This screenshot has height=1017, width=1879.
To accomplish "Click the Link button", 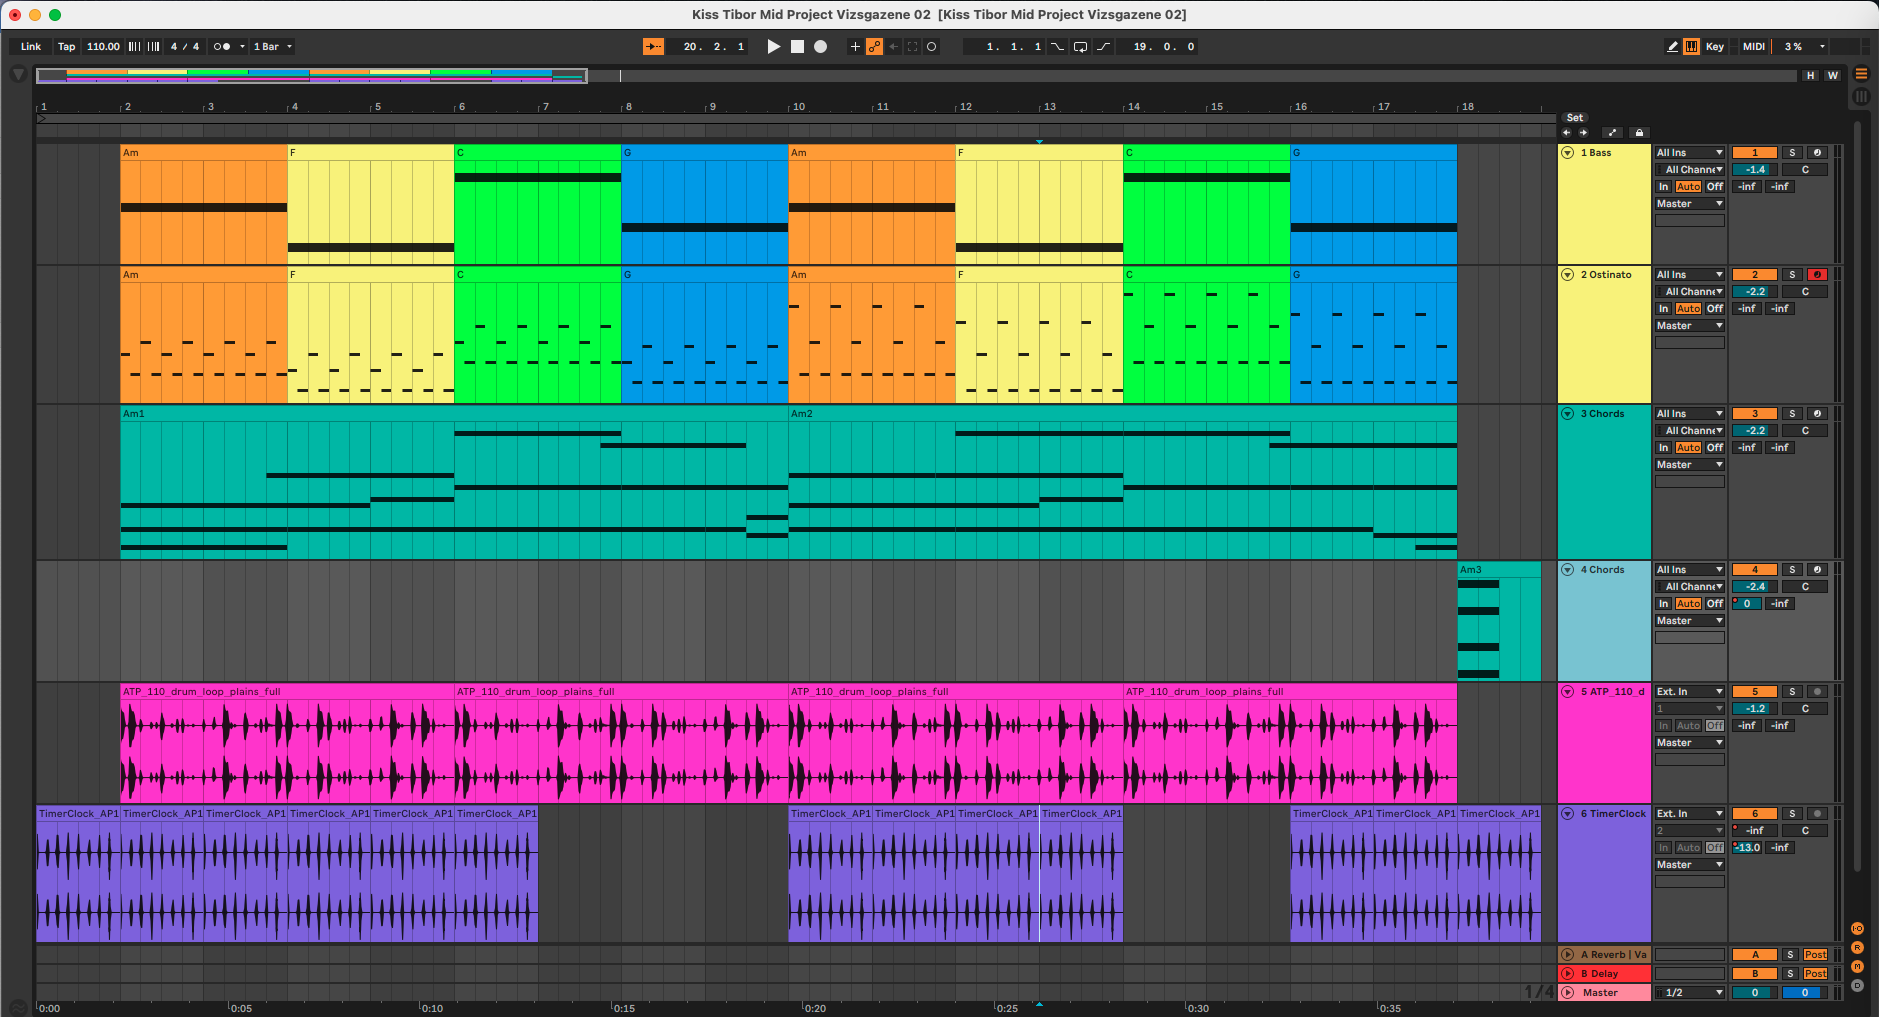I will coord(31,47).
